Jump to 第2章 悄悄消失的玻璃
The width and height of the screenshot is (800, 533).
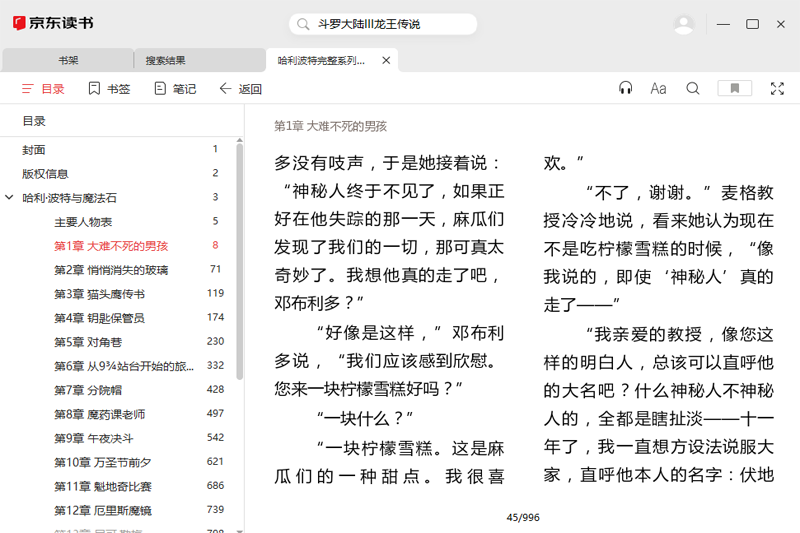[111, 270]
